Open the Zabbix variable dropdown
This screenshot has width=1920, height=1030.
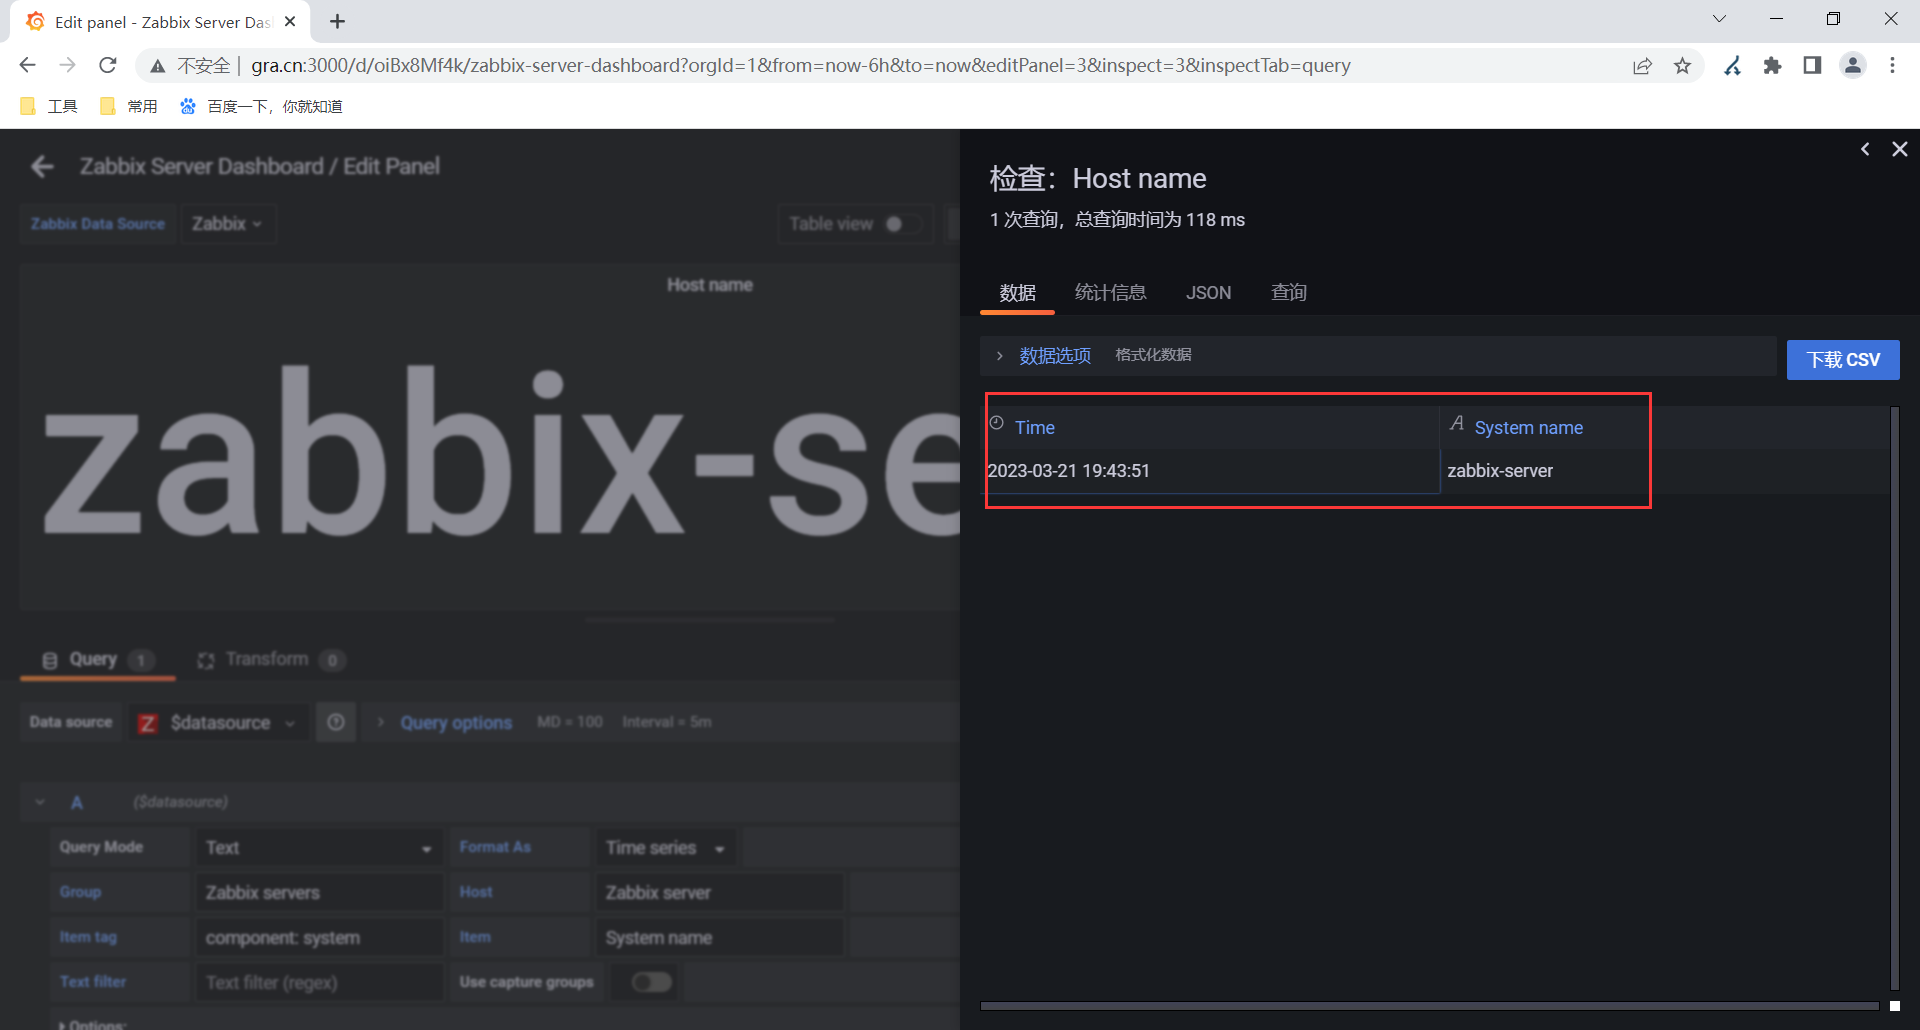tap(227, 224)
